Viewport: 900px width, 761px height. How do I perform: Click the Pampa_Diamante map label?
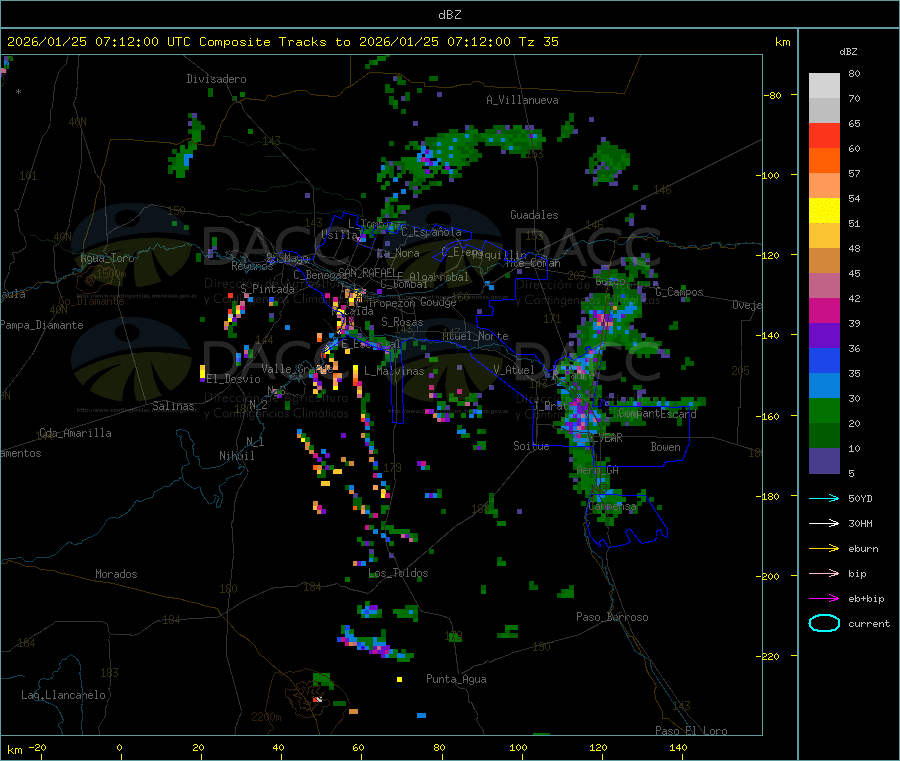tap(42, 325)
